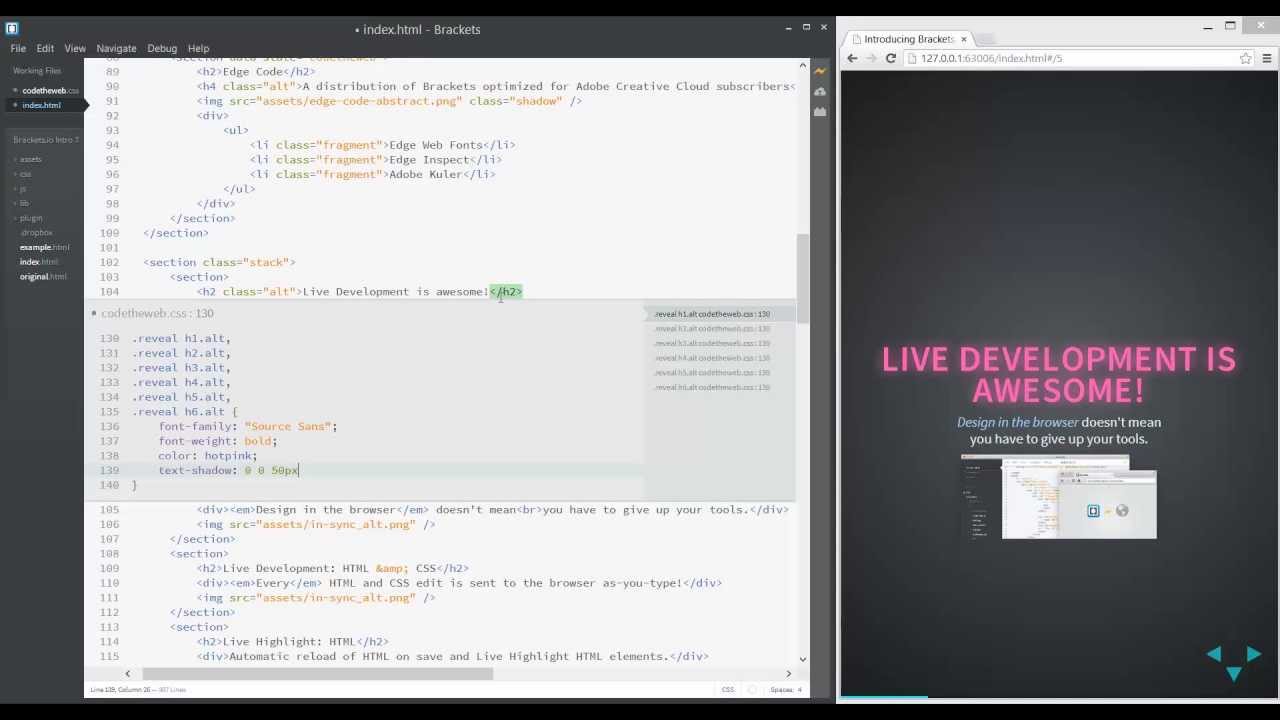
Task: Open the Chrome hamburger menu
Action: click(x=1266, y=58)
